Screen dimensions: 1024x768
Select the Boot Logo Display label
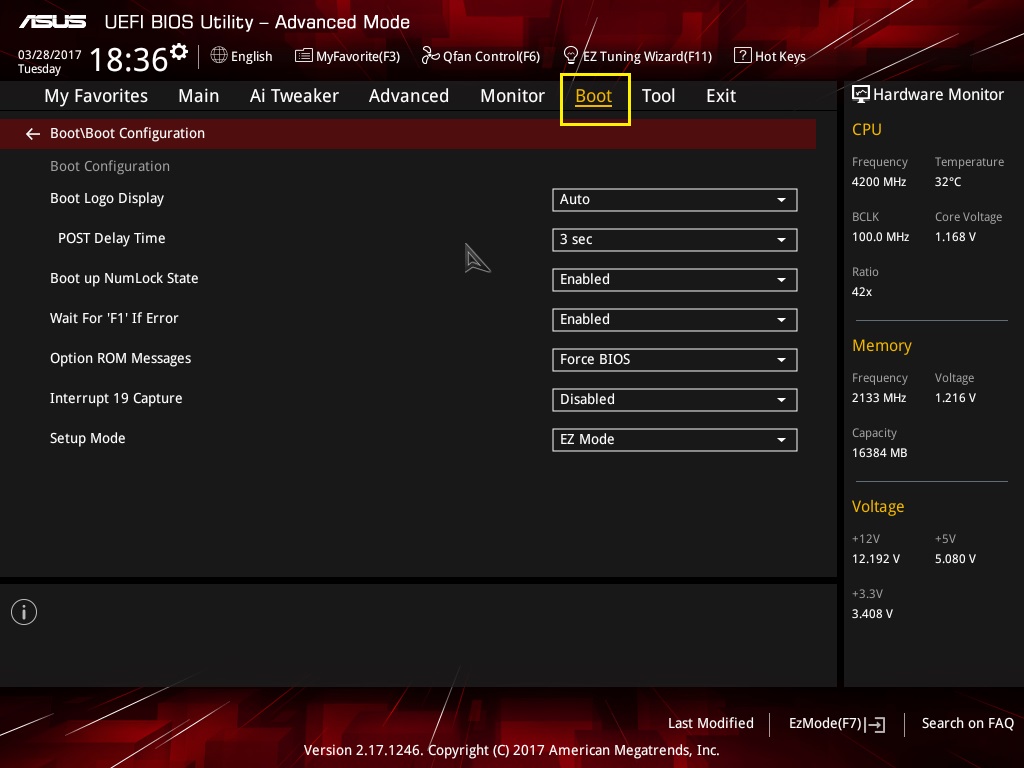(107, 198)
